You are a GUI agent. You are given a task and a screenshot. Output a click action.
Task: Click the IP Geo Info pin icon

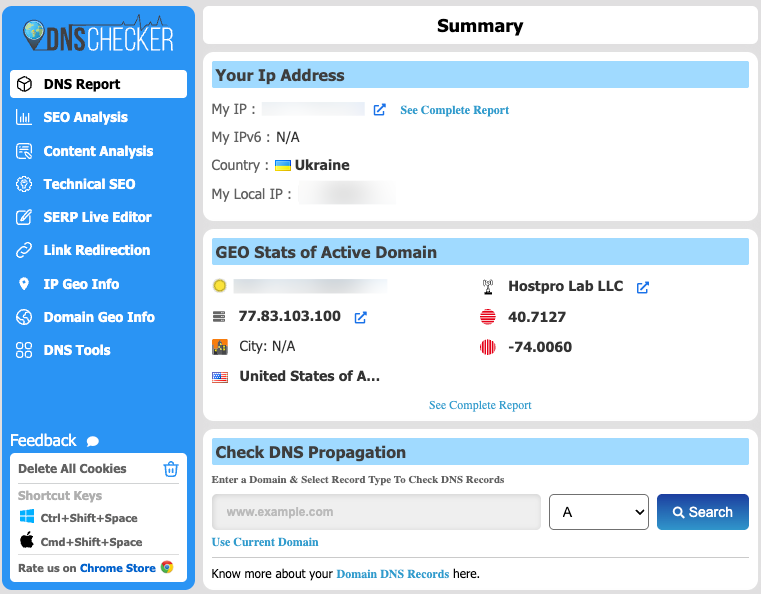coord(24,284)
